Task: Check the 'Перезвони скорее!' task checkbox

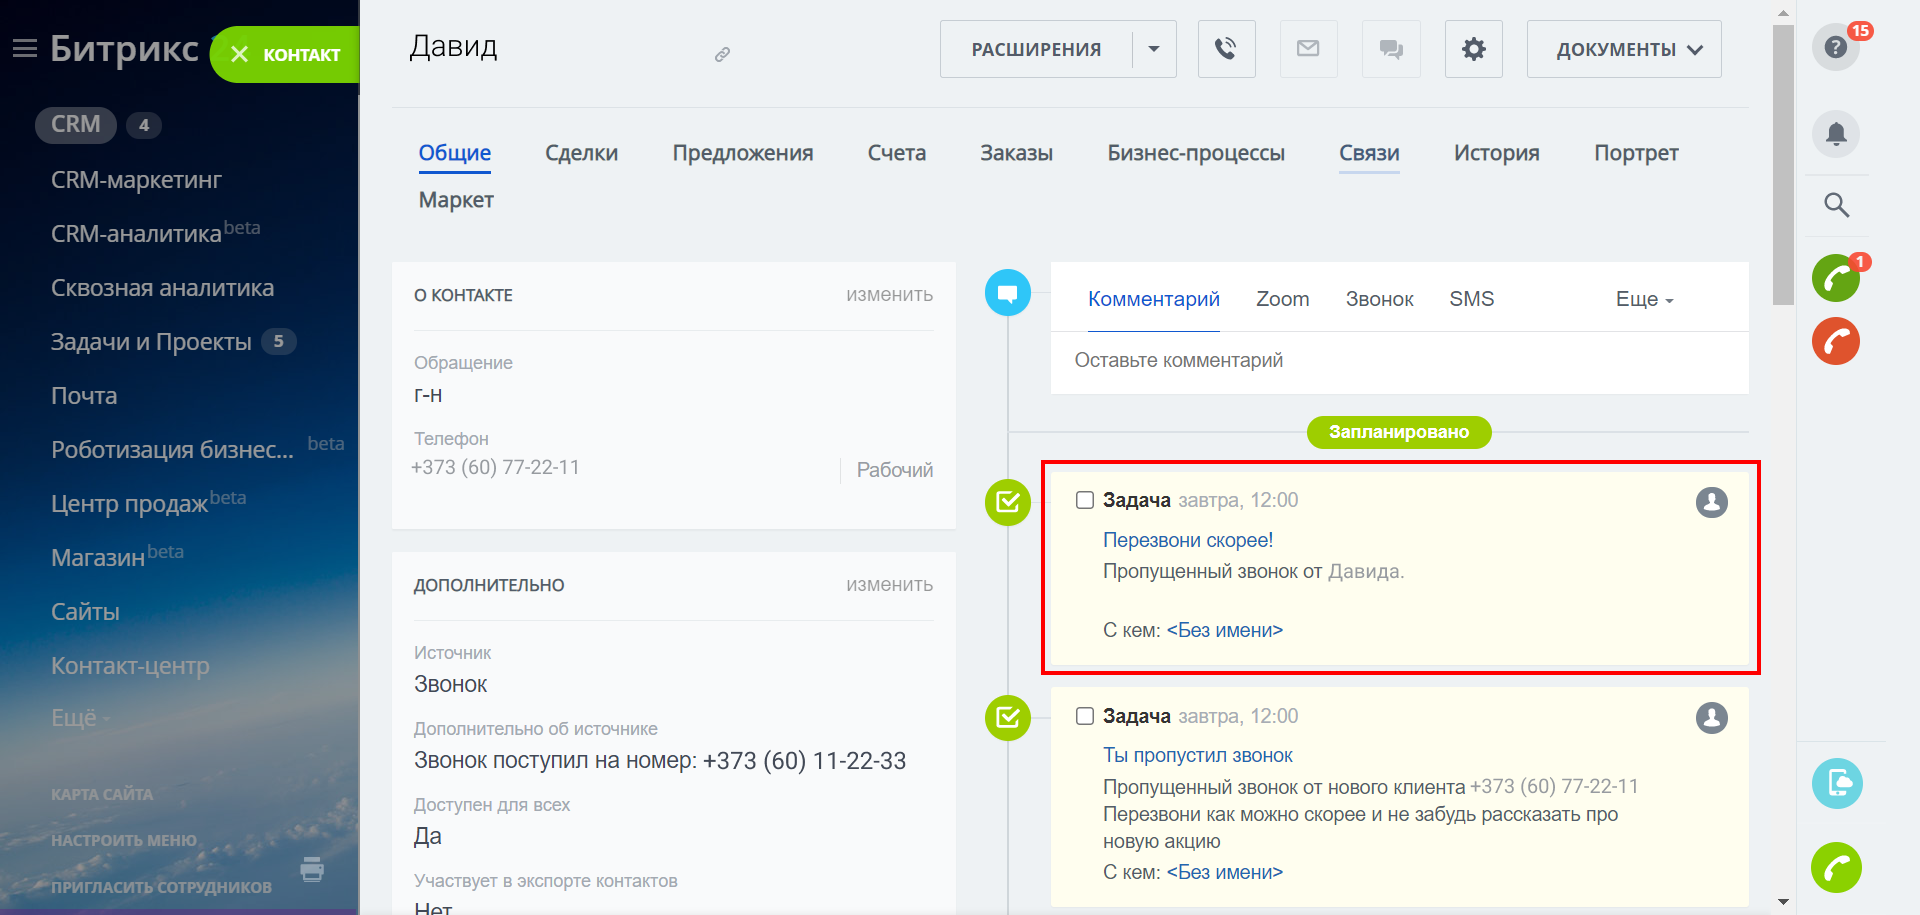Action: (1084, 500)
